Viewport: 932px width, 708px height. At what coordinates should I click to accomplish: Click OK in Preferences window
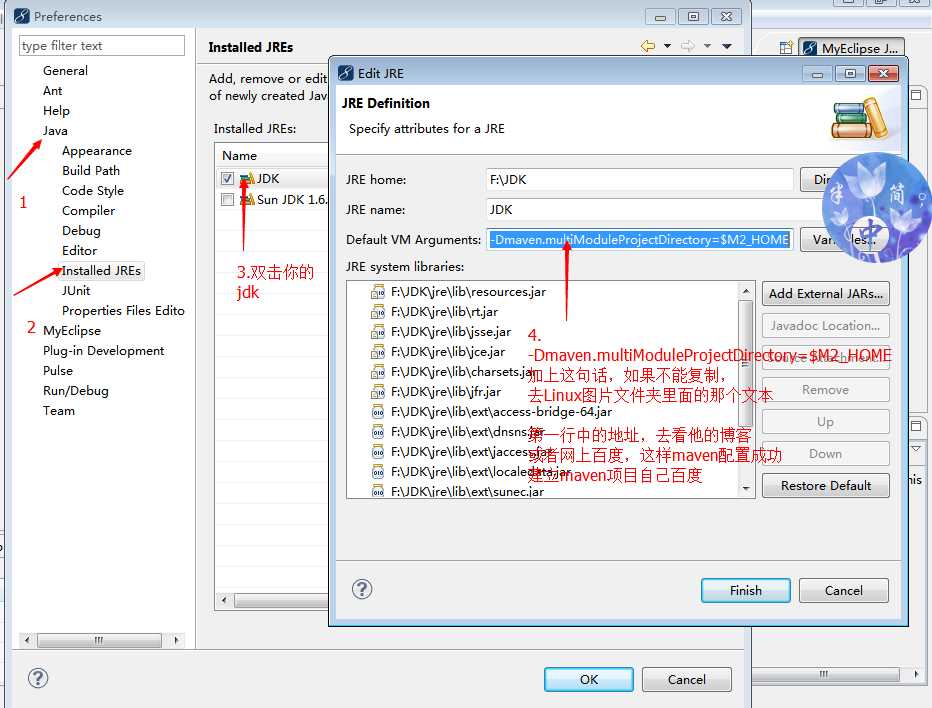point(588,679)
